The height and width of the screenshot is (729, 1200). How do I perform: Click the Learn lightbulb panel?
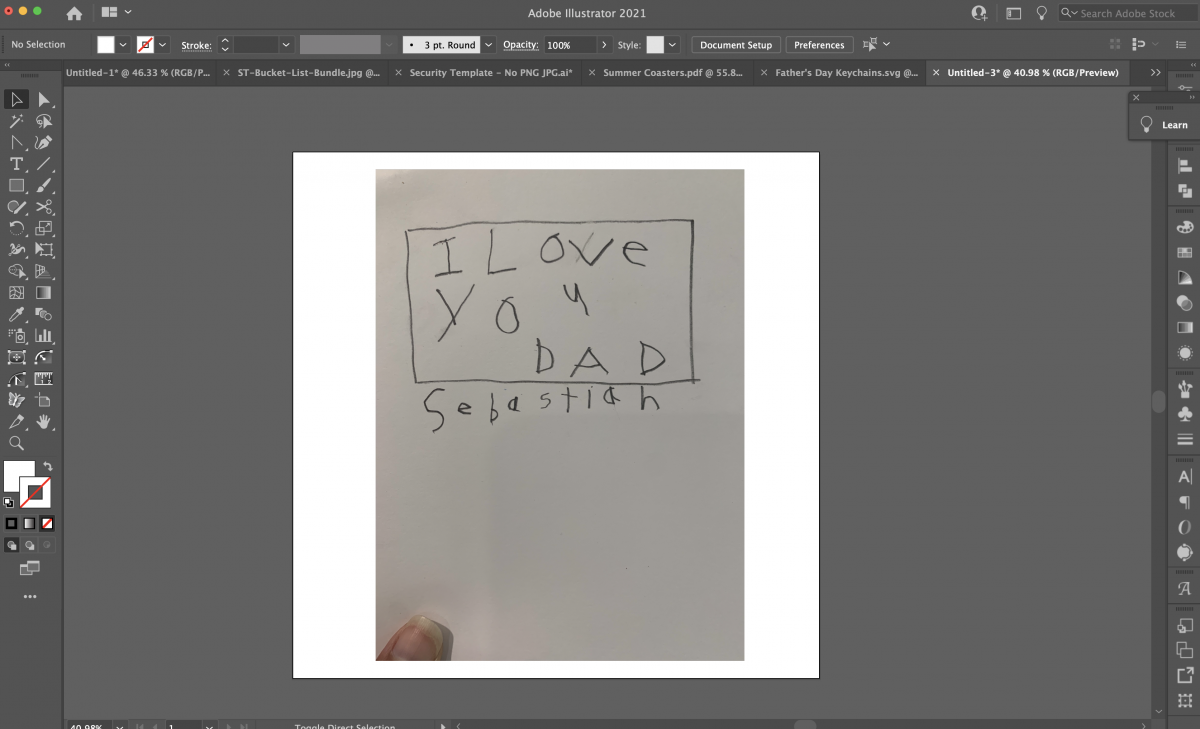[1165, 125]
